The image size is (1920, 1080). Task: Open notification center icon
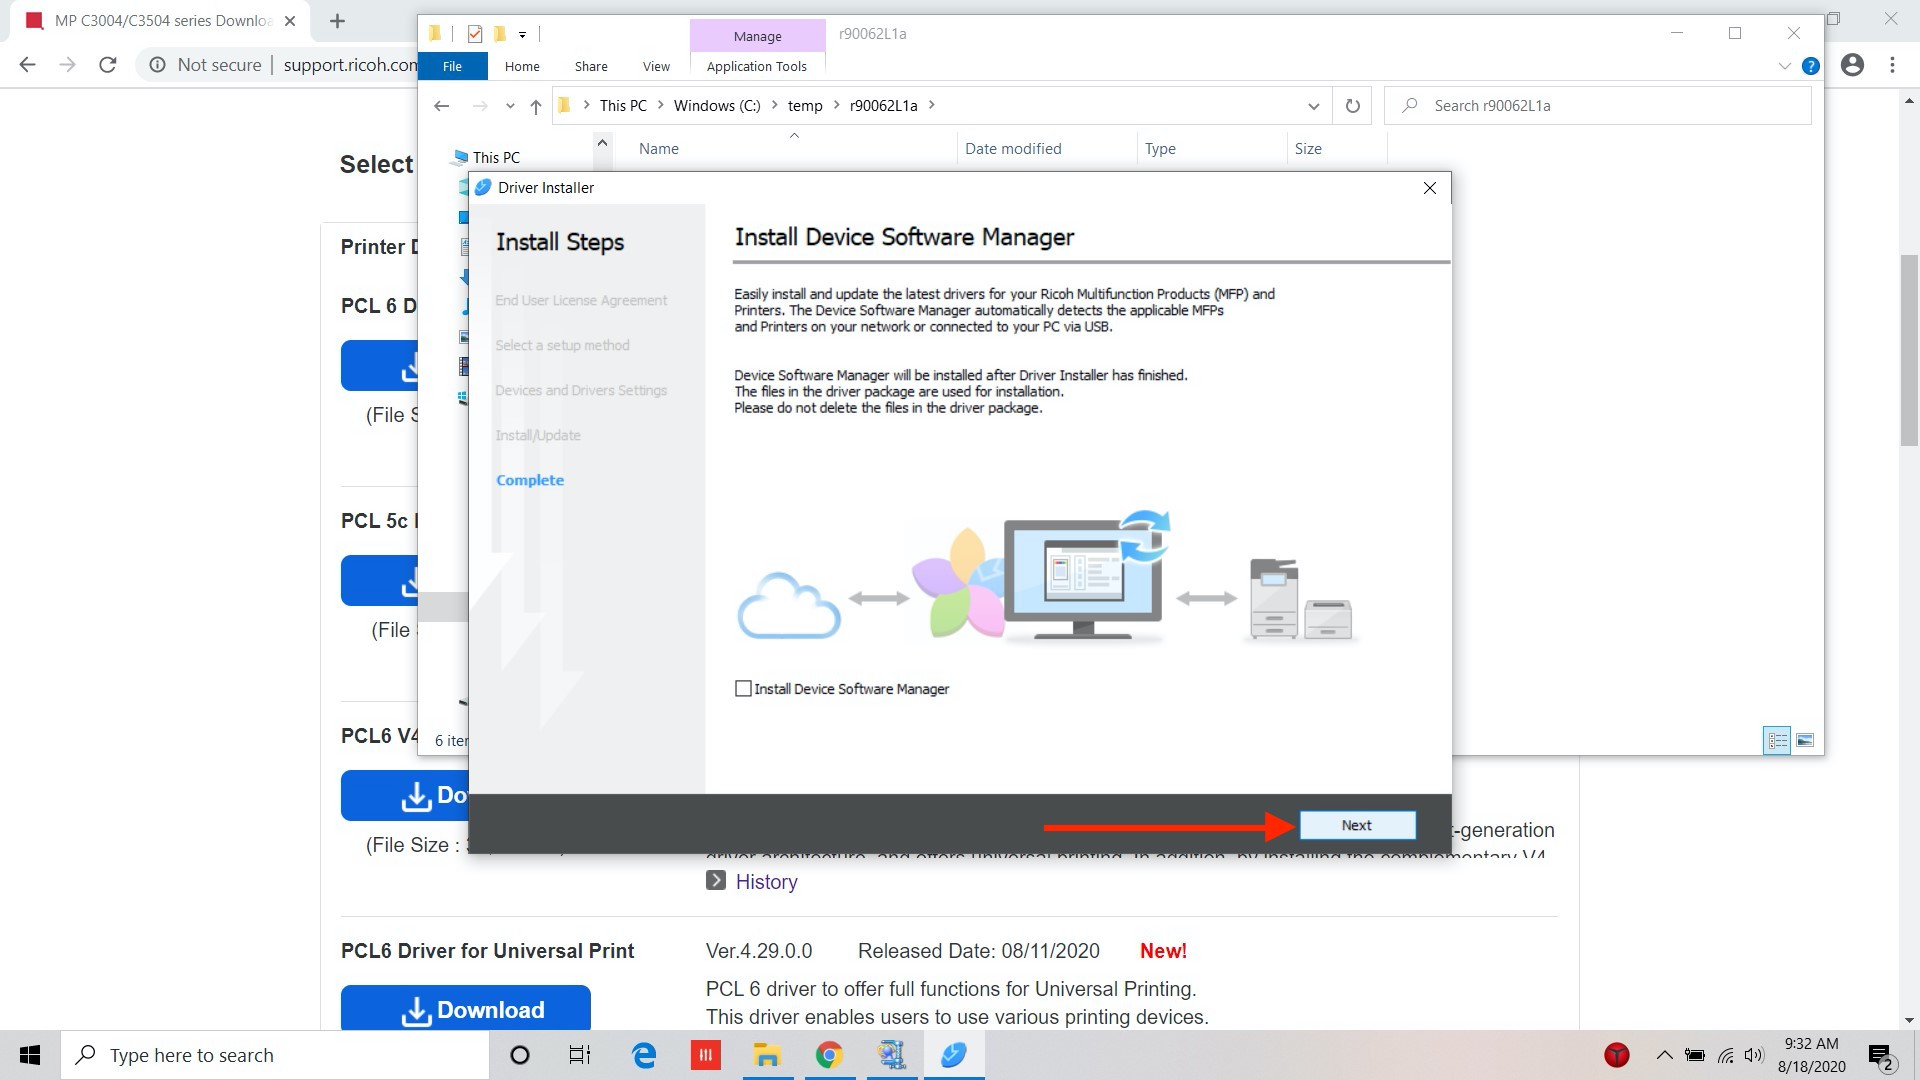click(1881, 1056)
